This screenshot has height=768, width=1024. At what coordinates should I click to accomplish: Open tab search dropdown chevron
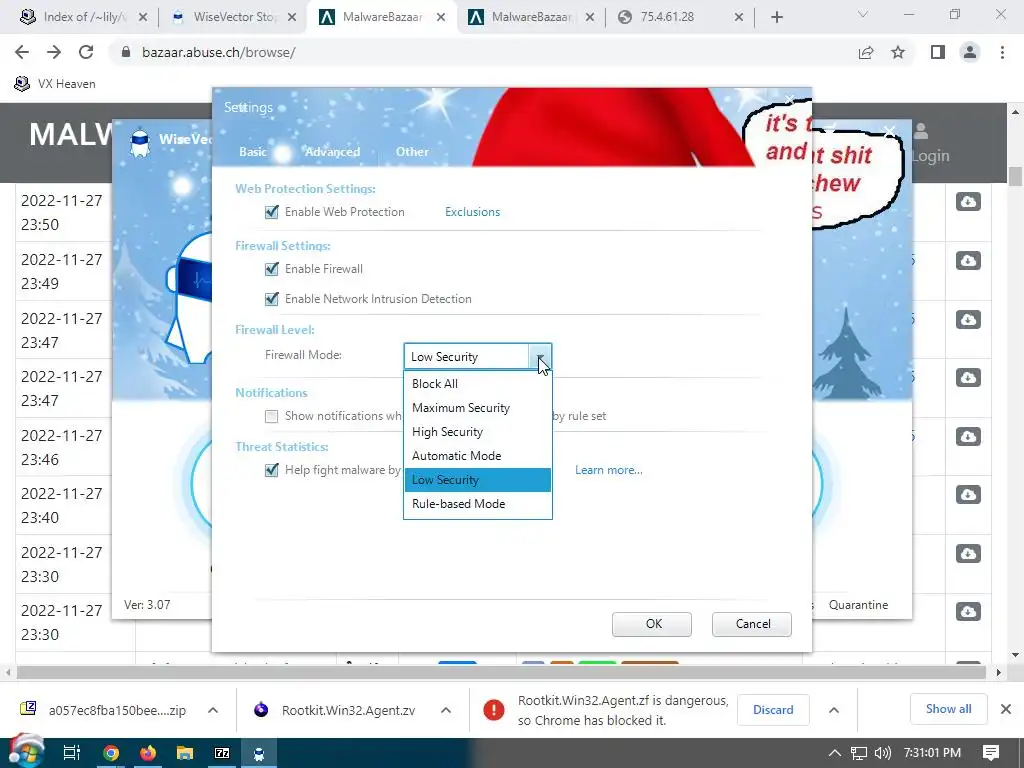click(863, 14)
